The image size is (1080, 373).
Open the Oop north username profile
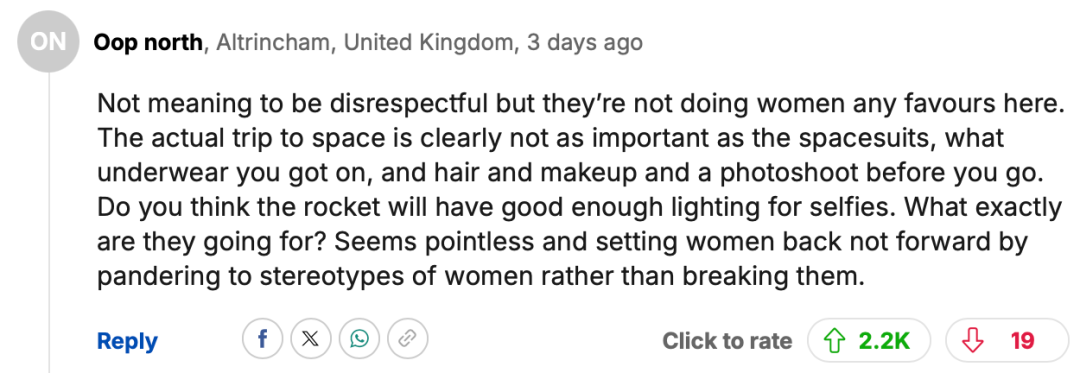click(149, 43)
